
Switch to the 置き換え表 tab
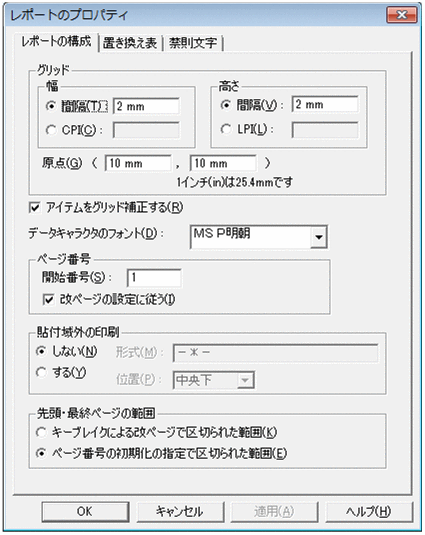pyautogui.click(x=130, y=43)
